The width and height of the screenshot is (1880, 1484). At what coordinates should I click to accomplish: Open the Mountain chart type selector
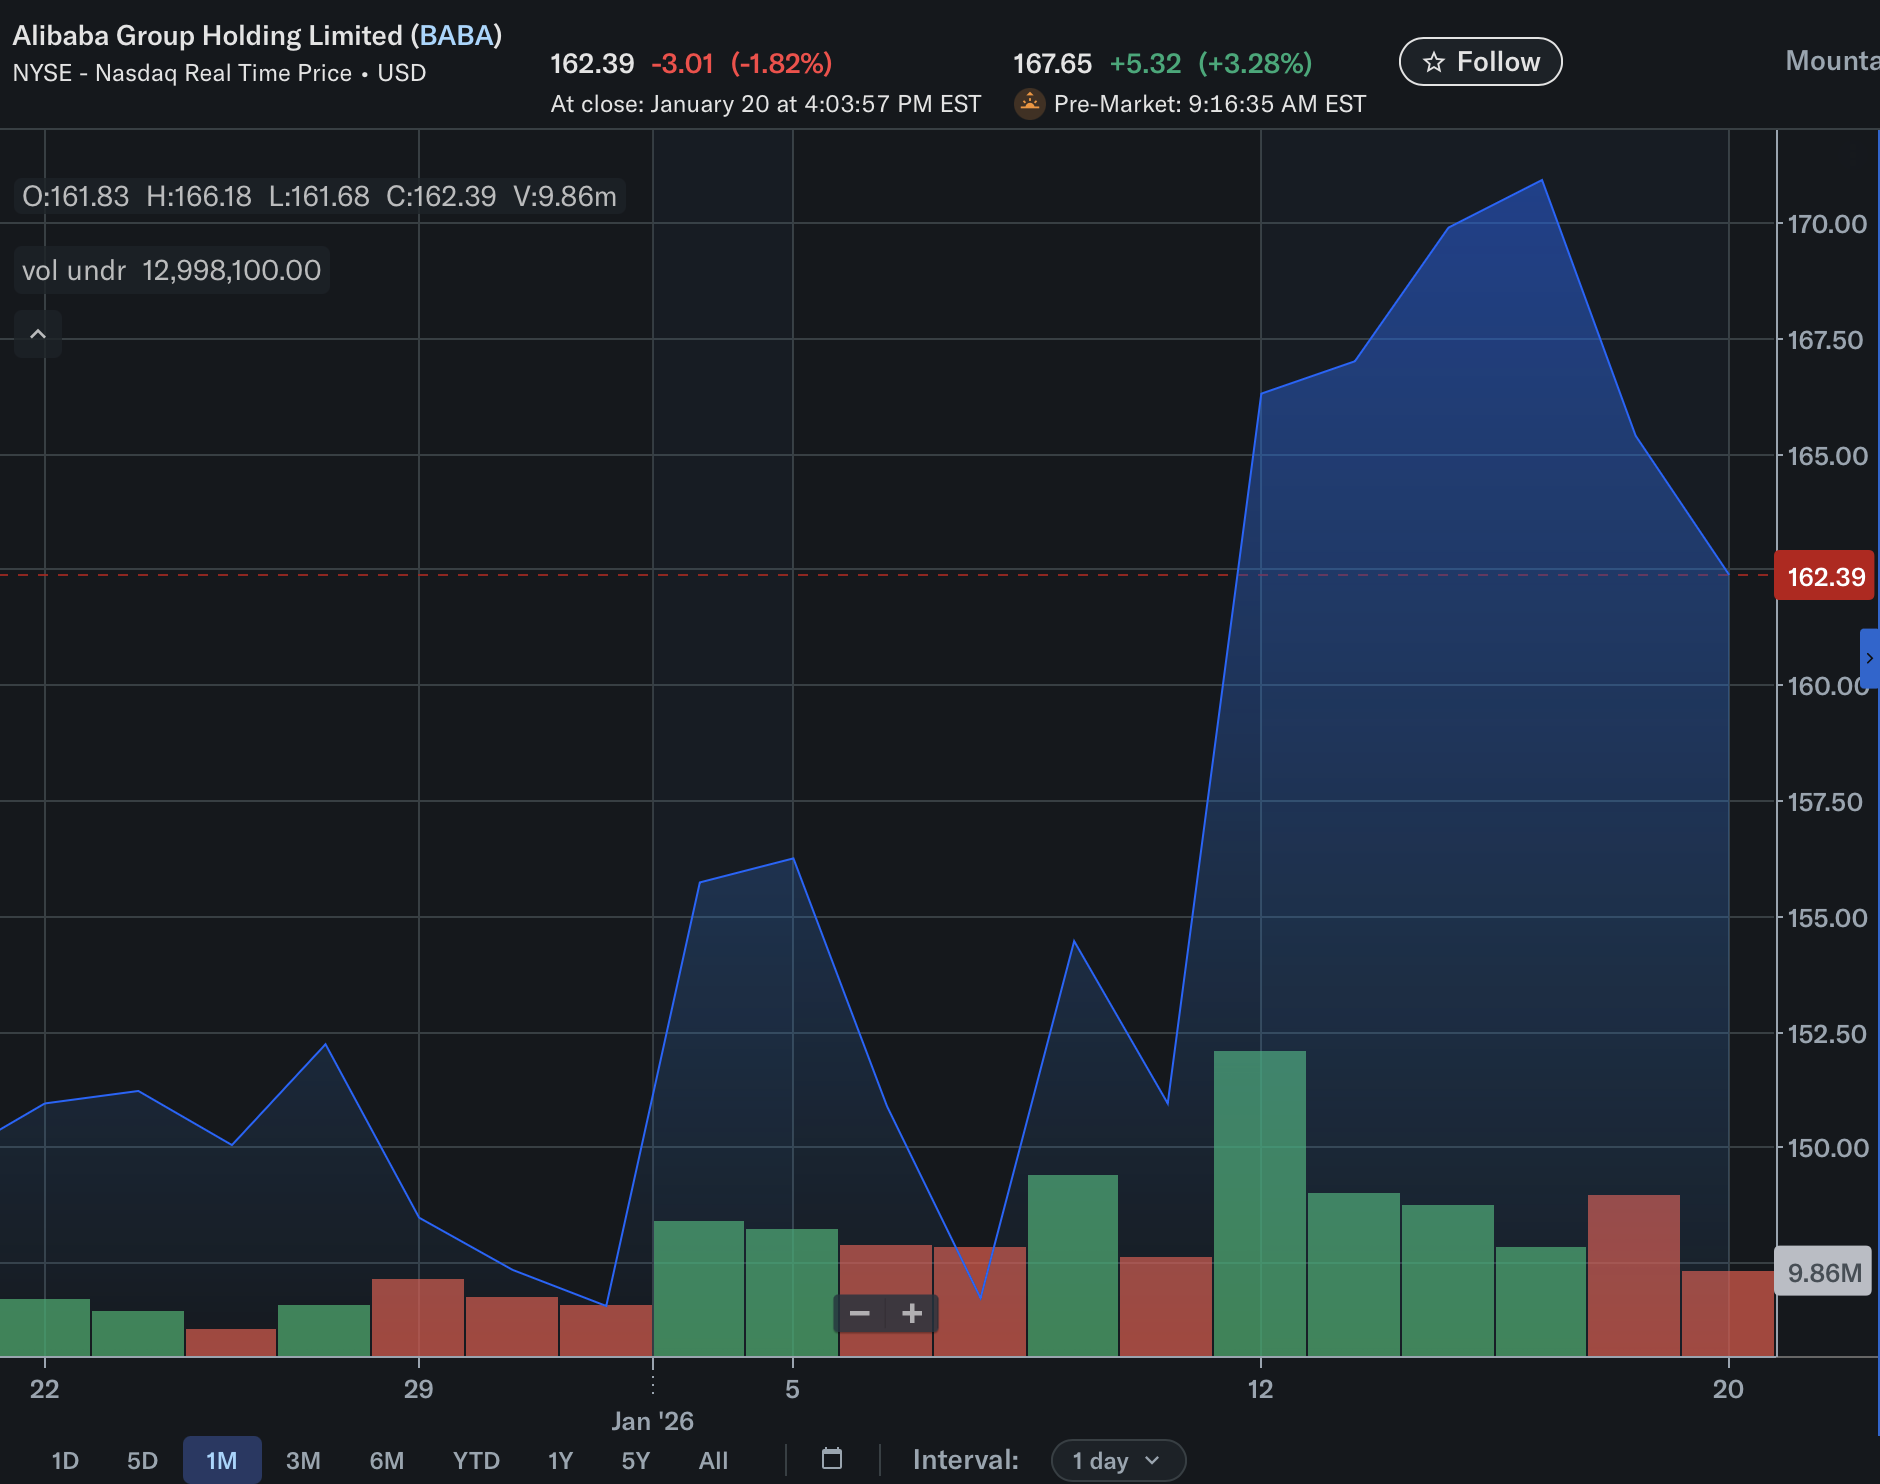[x=1831, y=62]
